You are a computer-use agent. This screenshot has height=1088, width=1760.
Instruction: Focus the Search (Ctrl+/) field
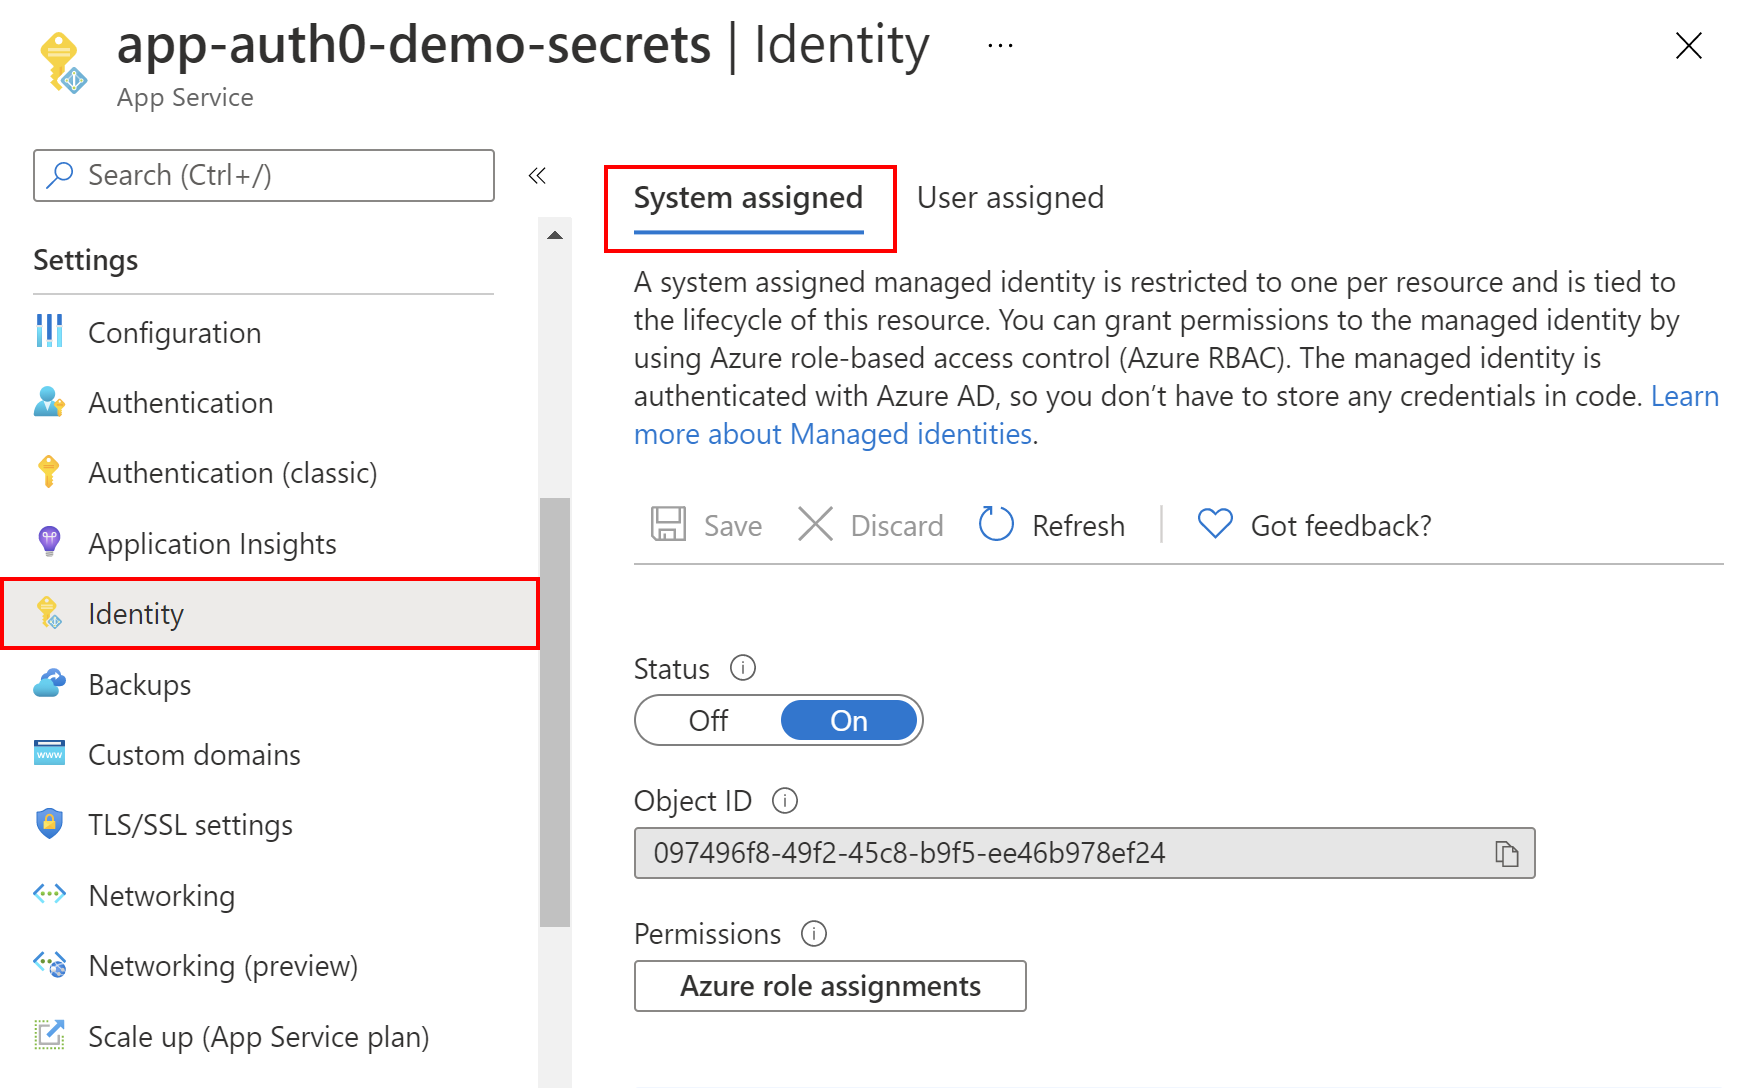(264, 175)
